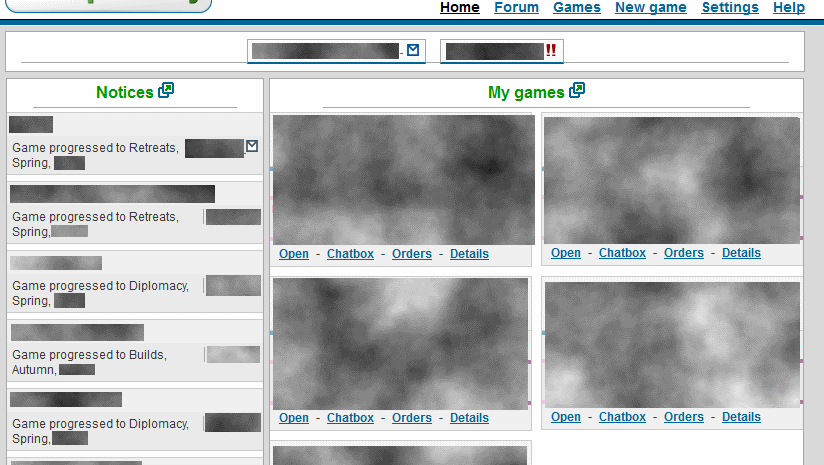This screenshot has width=824, height=465.
Task: Click Open link under bottom-left game map
Action: click(x=294, y=418)
